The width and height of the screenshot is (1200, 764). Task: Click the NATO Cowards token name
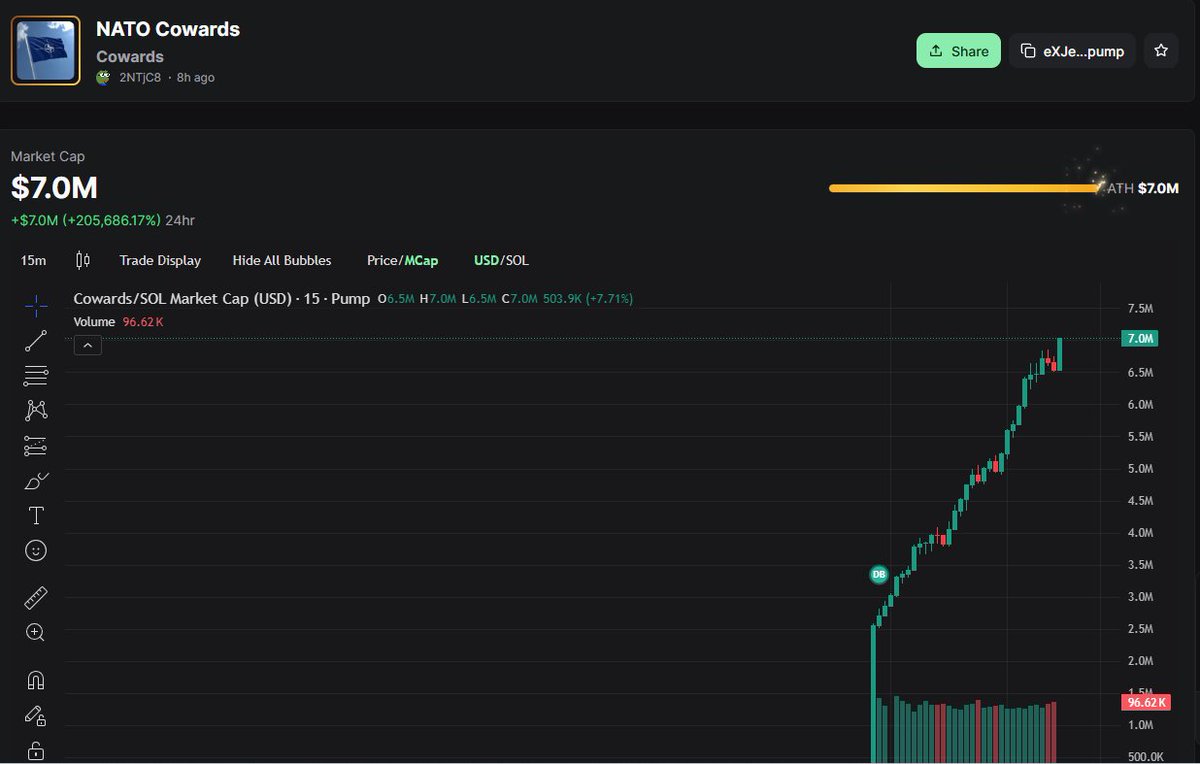point(168,29)
